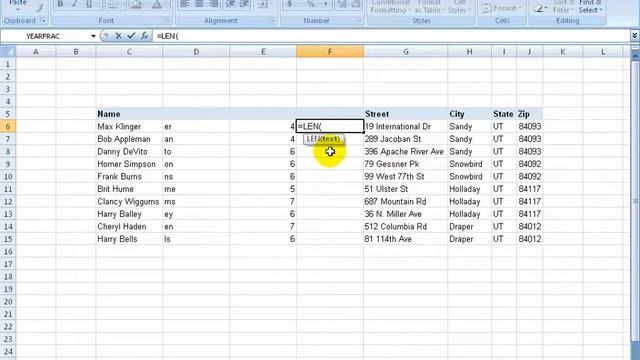Screen dimensions: 640x360
Task: Click cell containing Cheryl Haden
Action: click(x=129, y=227)
